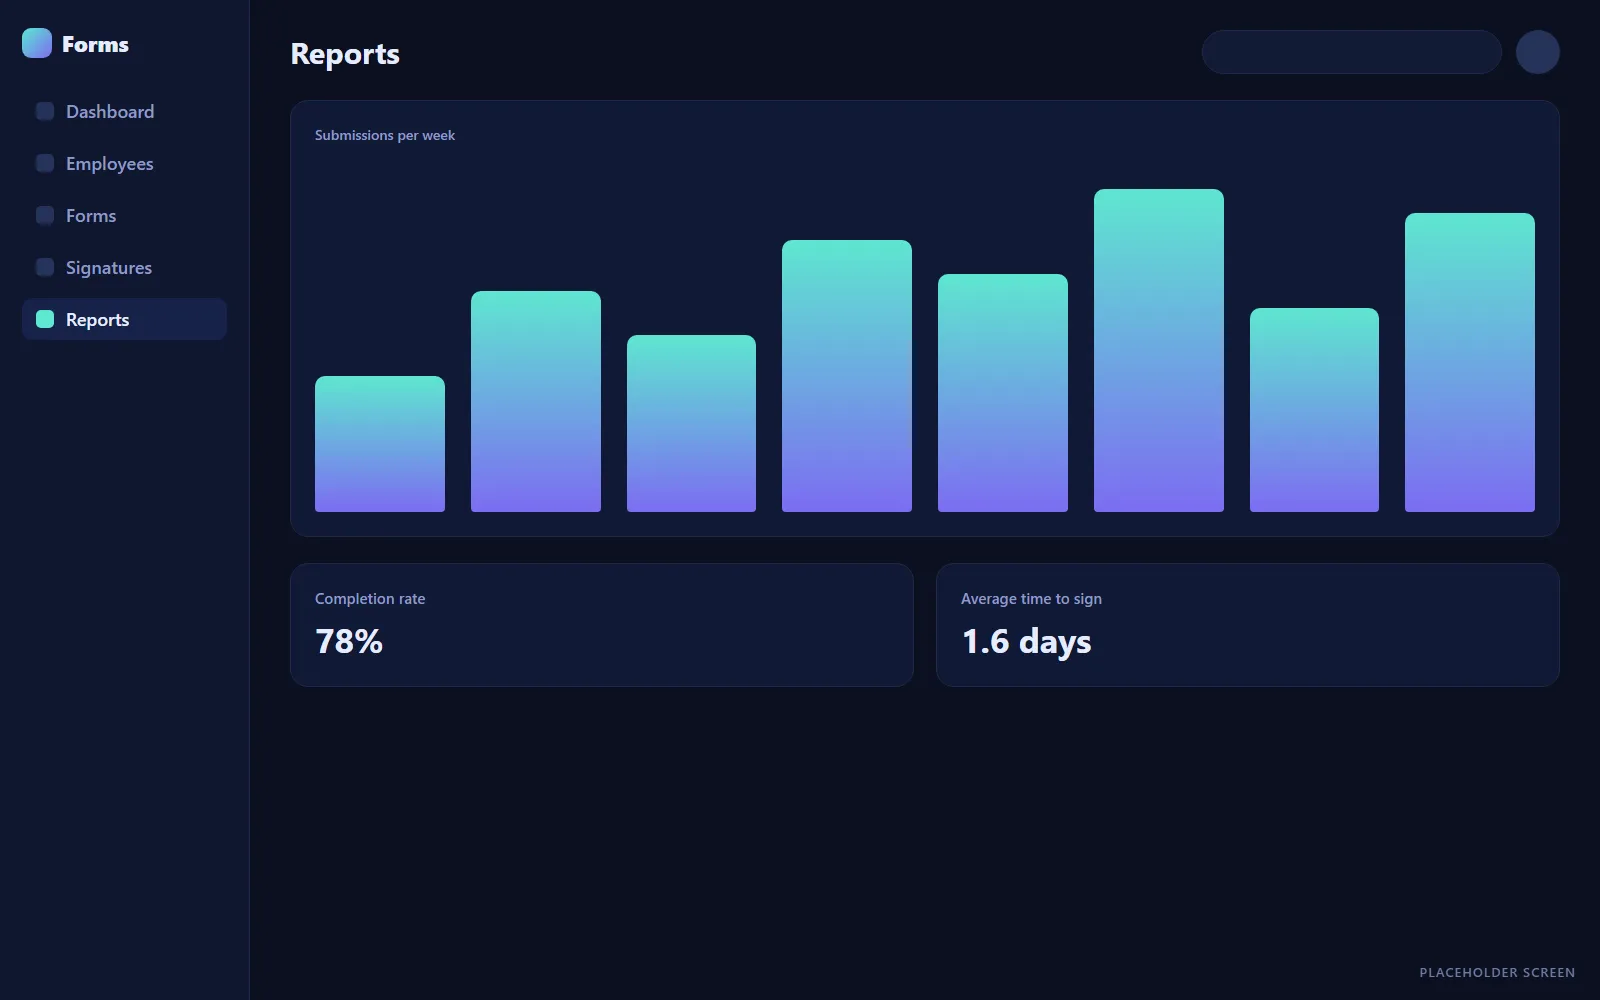The image size is (1600, 1000).
Task: Click the second bar in the chart
Action: [536, 401]
